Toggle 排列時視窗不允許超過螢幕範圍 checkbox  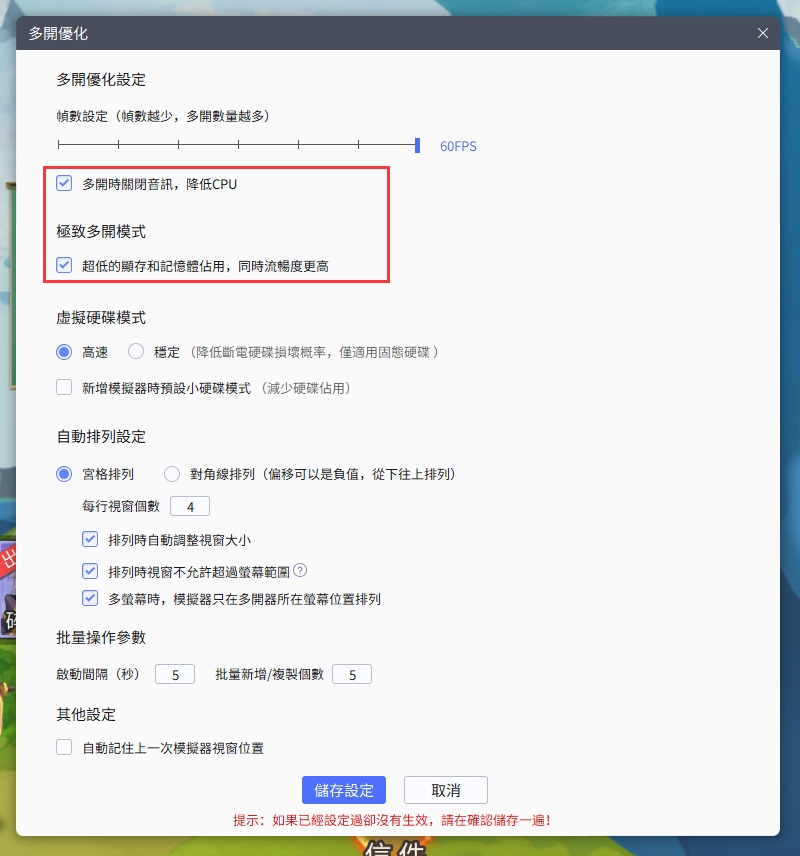[90, 571]
